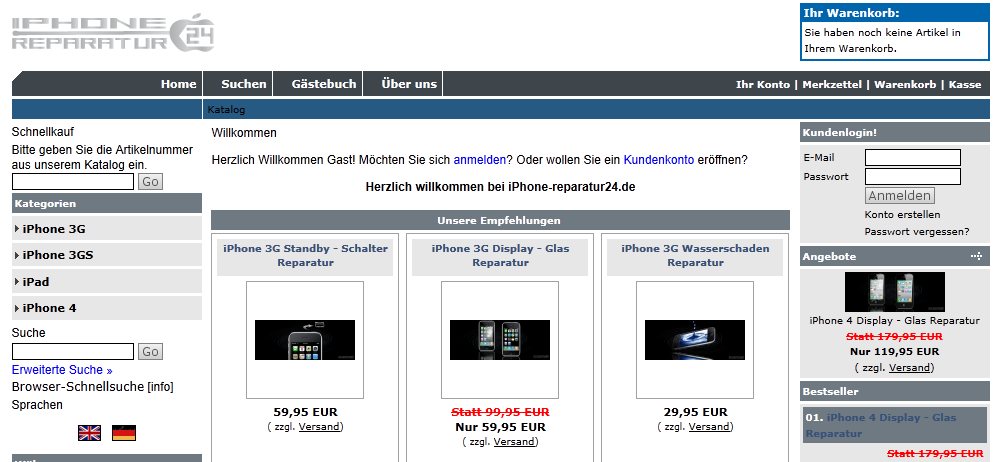Screen dimensions: 993x462
Task: Click the Standby Schalter product image
Action: (x=305, y=340)
